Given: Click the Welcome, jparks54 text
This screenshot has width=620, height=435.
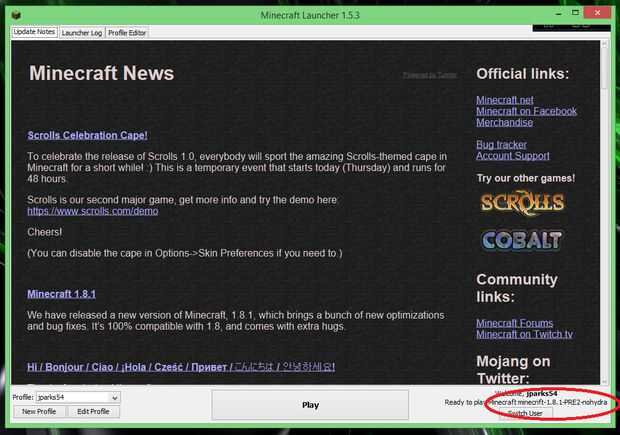Looking at the screenshot, I should 526,393.
